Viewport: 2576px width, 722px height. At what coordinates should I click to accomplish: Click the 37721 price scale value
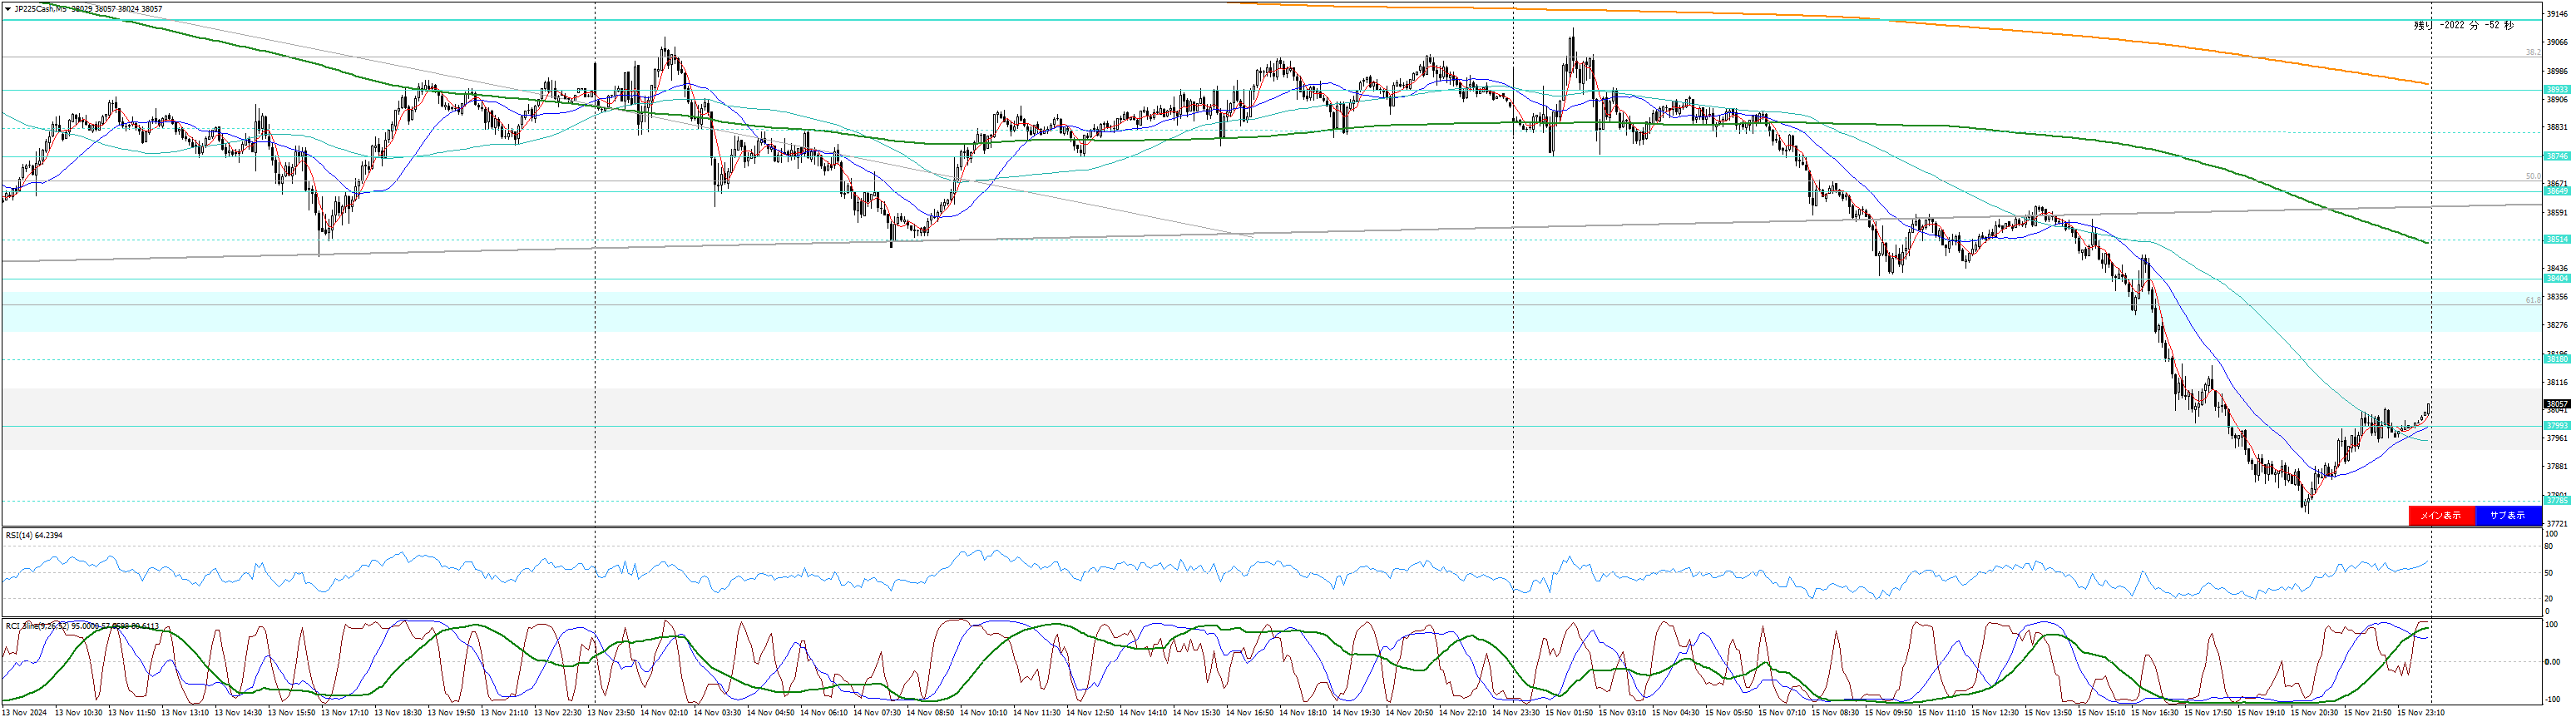coord(2558,524)
